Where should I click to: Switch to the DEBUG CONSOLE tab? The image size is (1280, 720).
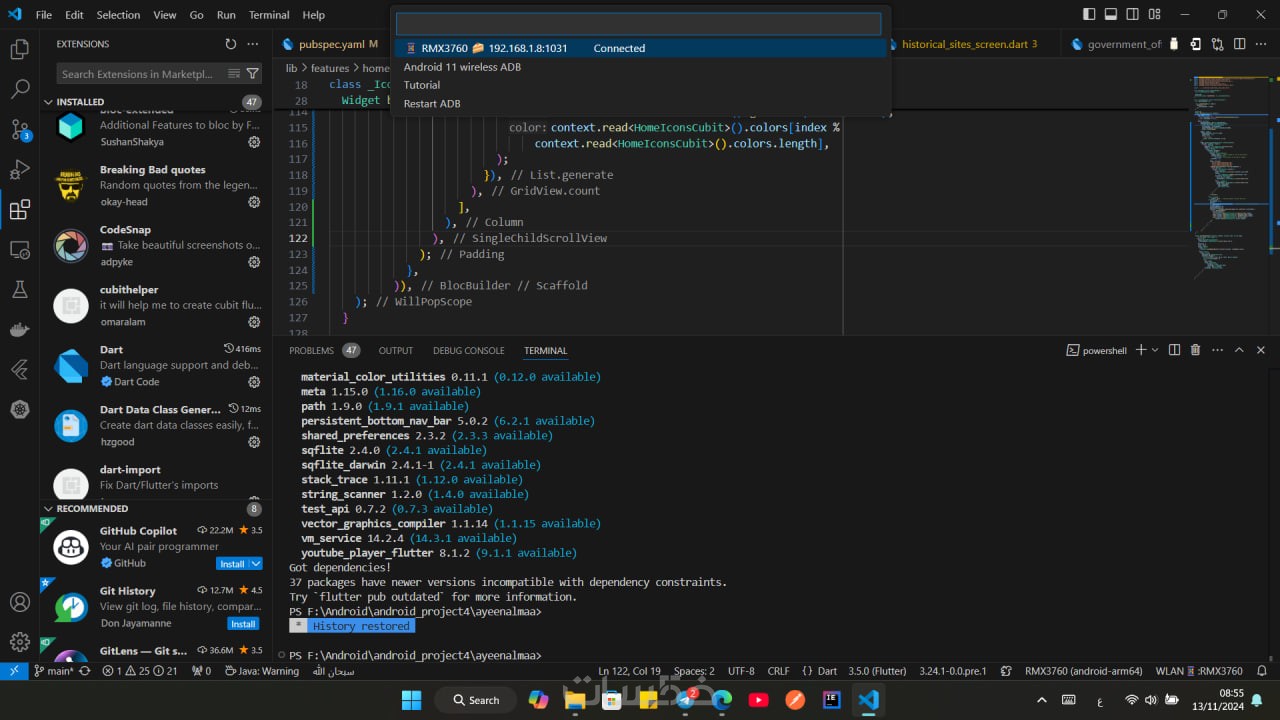468,351
